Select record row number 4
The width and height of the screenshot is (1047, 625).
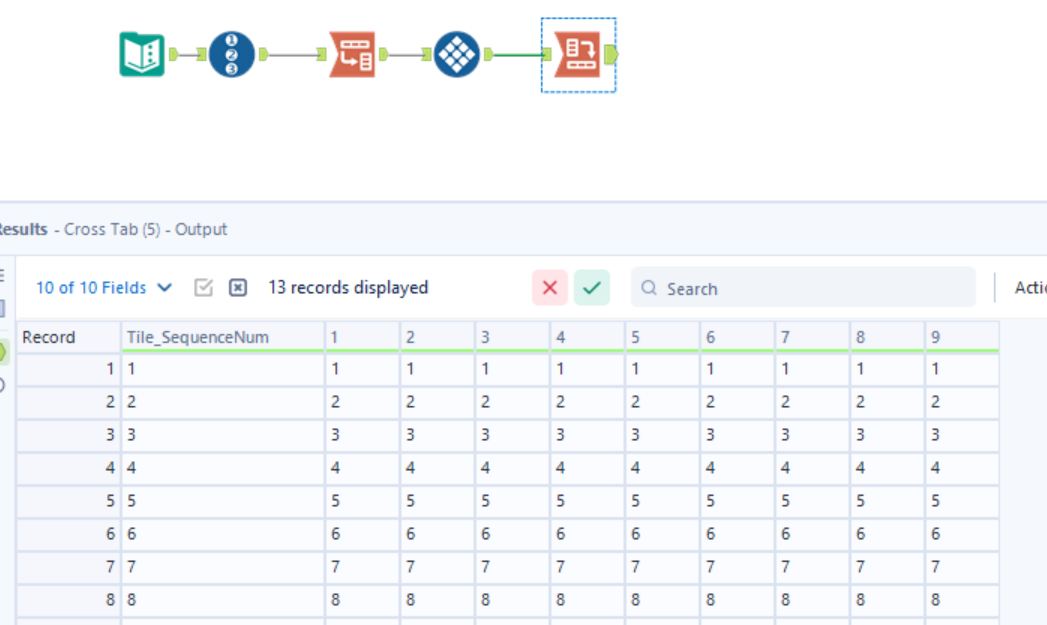tap(68, 467)
